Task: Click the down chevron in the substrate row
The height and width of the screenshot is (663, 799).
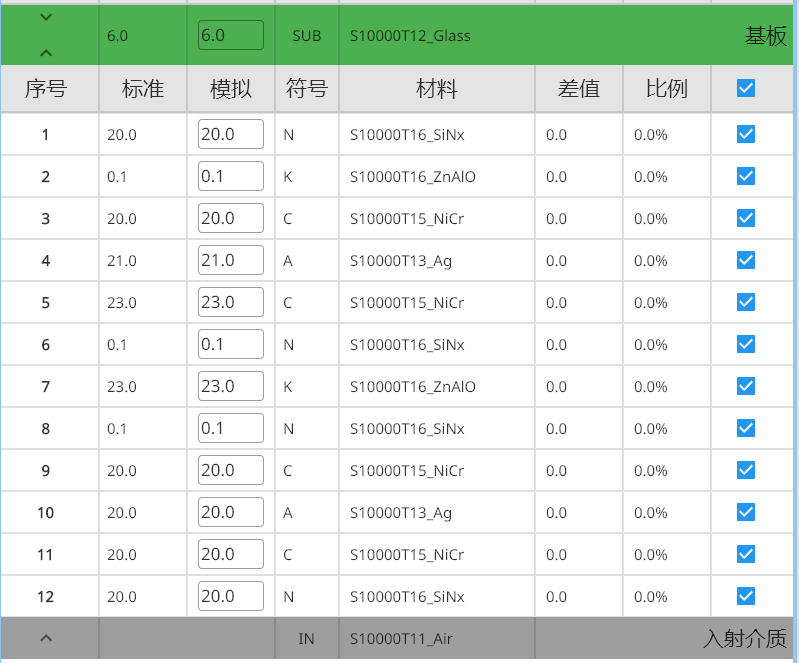Action: pos(46,18)
